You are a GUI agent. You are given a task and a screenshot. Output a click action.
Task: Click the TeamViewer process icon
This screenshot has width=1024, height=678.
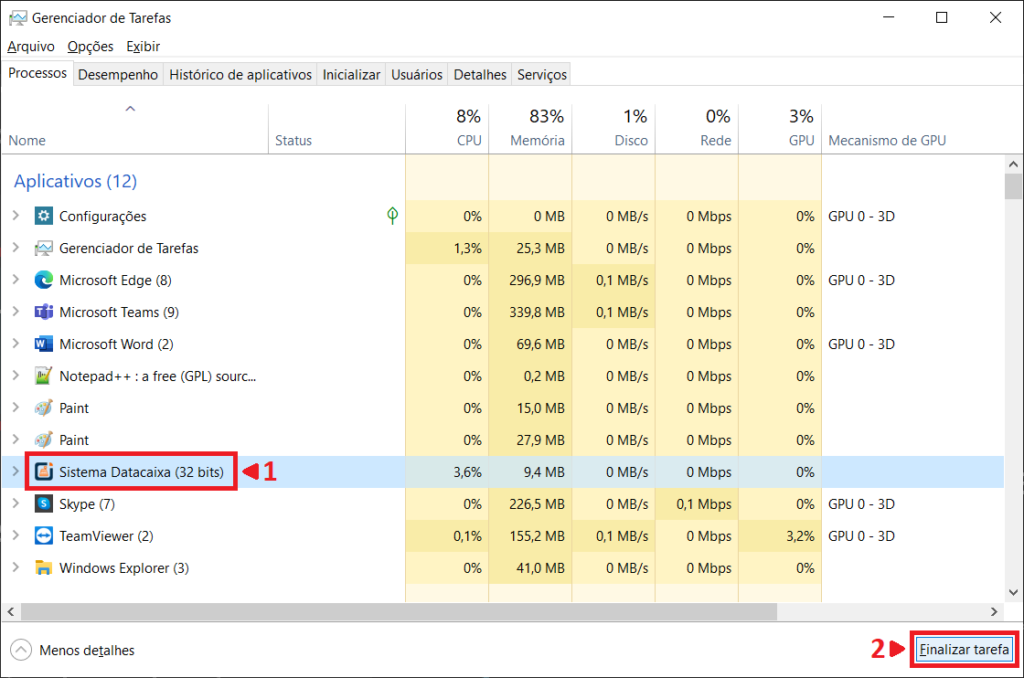tap(43, 536)
